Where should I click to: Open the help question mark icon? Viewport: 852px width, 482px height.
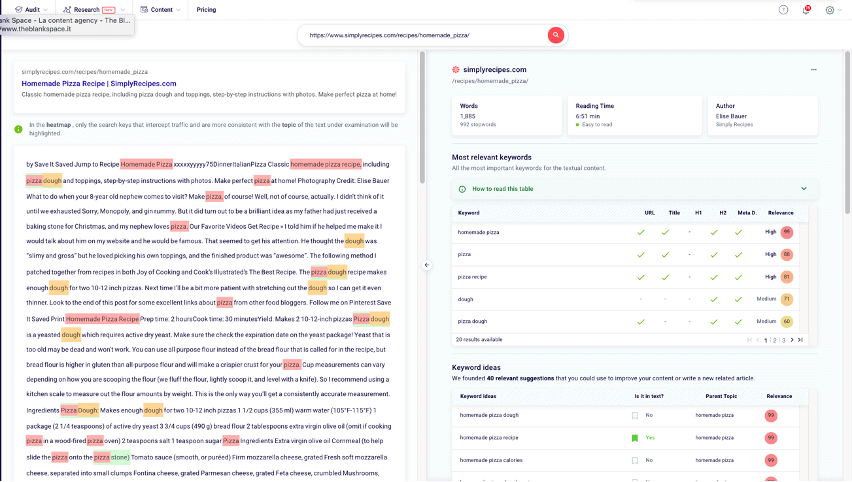[x=783, y=10]
